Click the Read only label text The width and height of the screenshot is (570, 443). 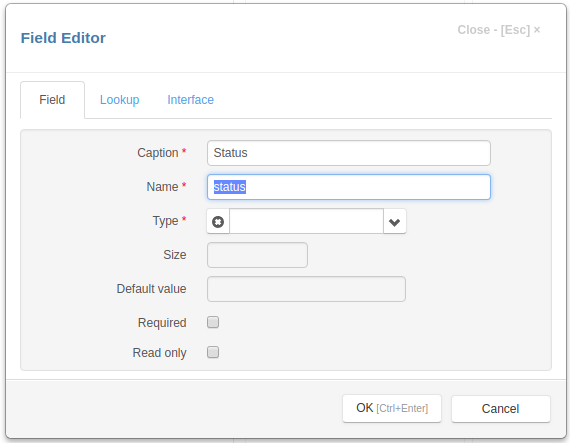pyautogui.click(x=160, y=353)
